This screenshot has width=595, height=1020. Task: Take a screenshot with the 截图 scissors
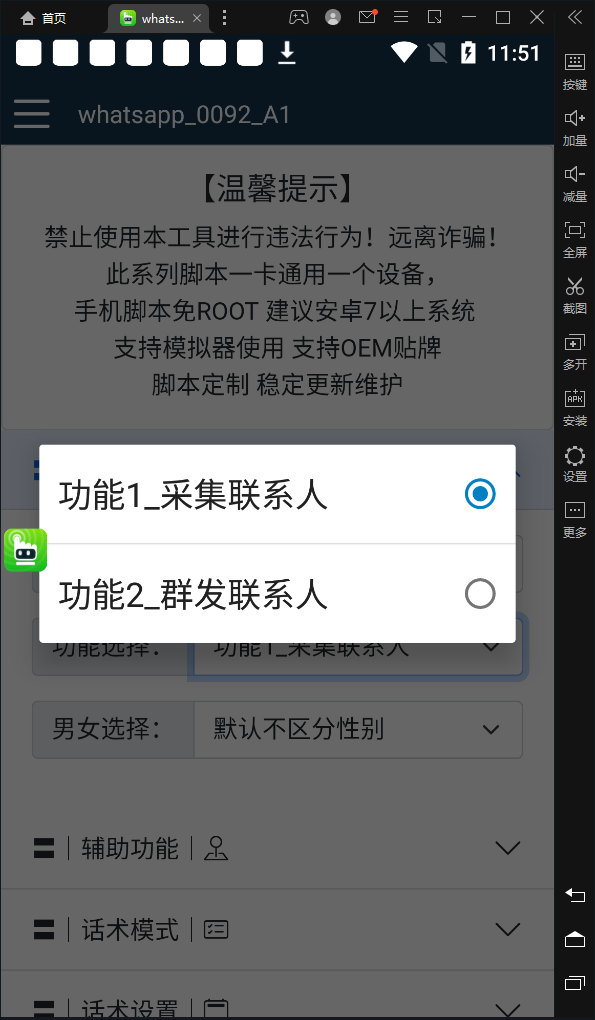point(575,295)
